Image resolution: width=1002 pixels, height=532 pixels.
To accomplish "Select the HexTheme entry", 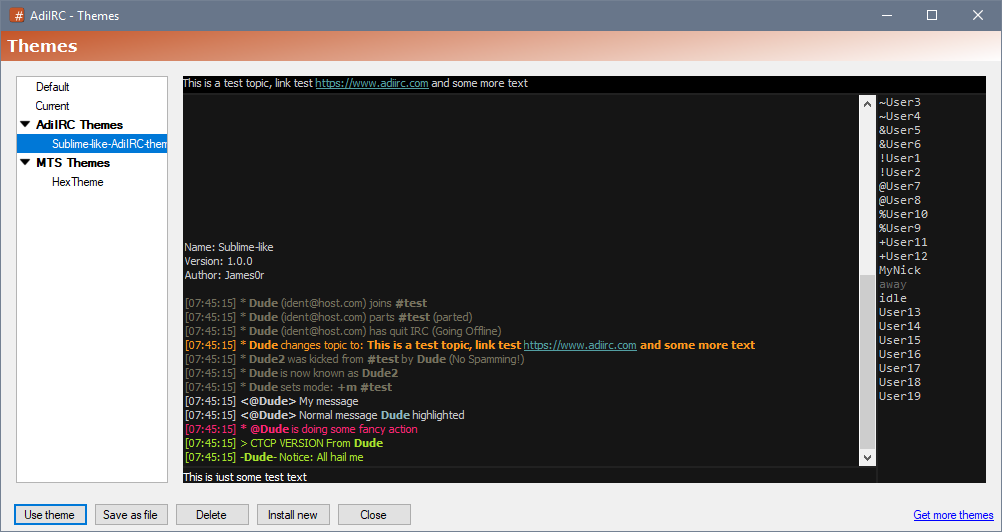I will (x=77, y=182).
